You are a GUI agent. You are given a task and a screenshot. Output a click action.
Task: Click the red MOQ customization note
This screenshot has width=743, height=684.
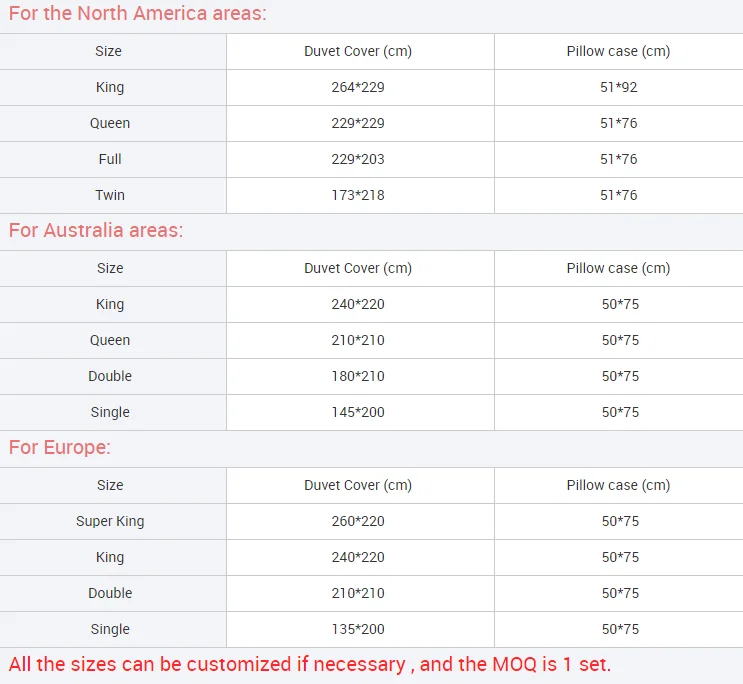pyautogui.click(x=309, y=664)
